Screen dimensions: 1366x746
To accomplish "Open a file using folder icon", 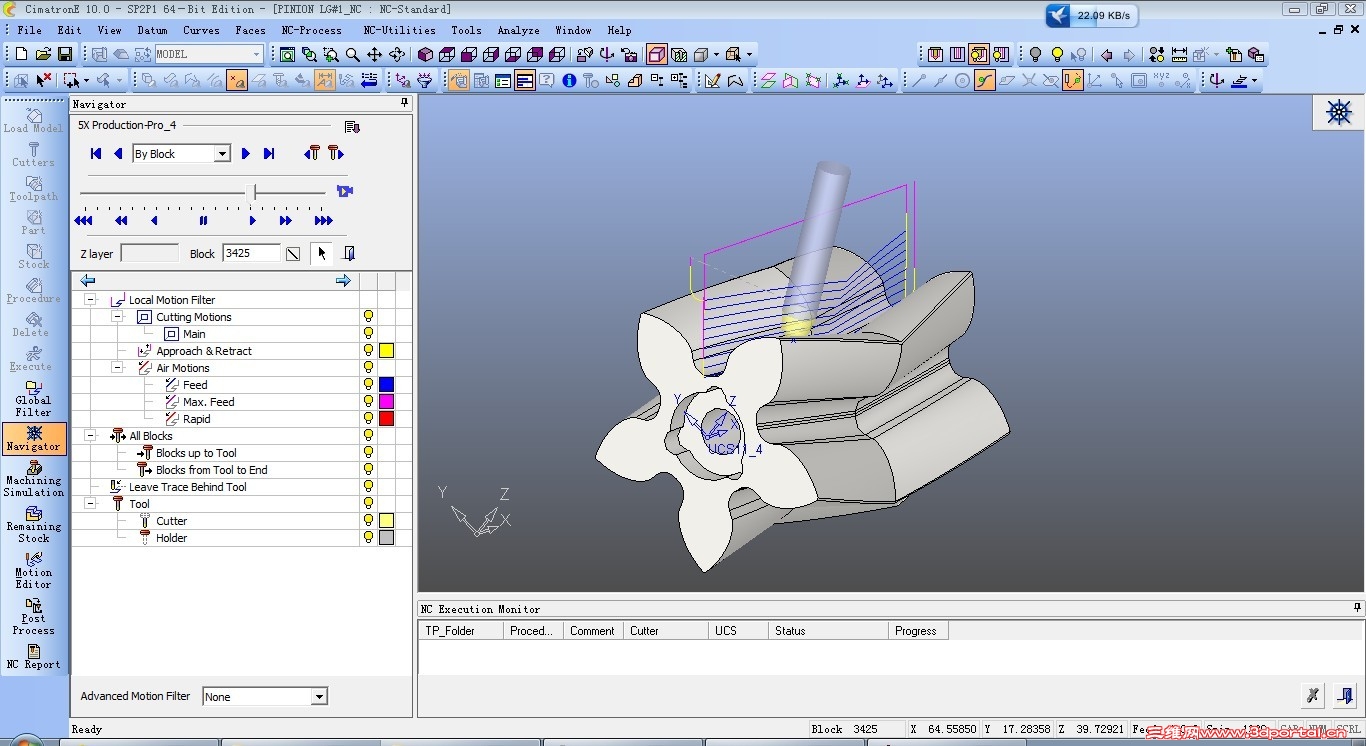I will tap(43, 54).
